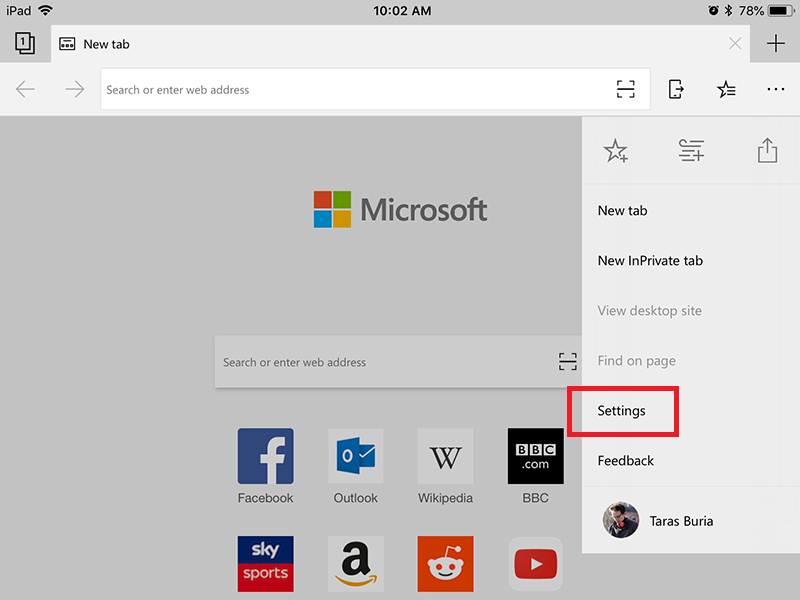Choose Find on page option

tap(691, 361)
